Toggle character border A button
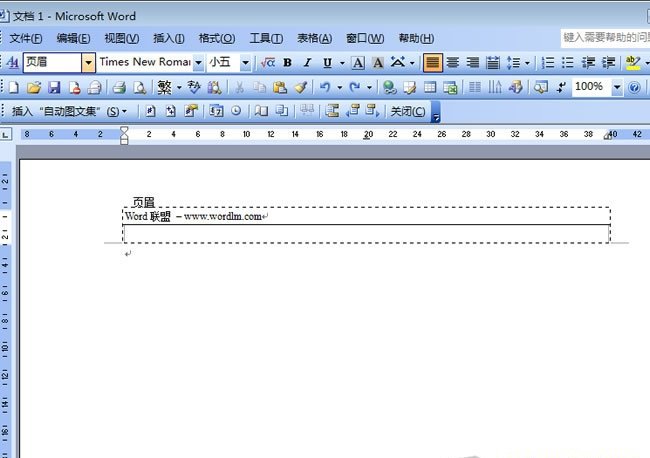 coord(358,63)
